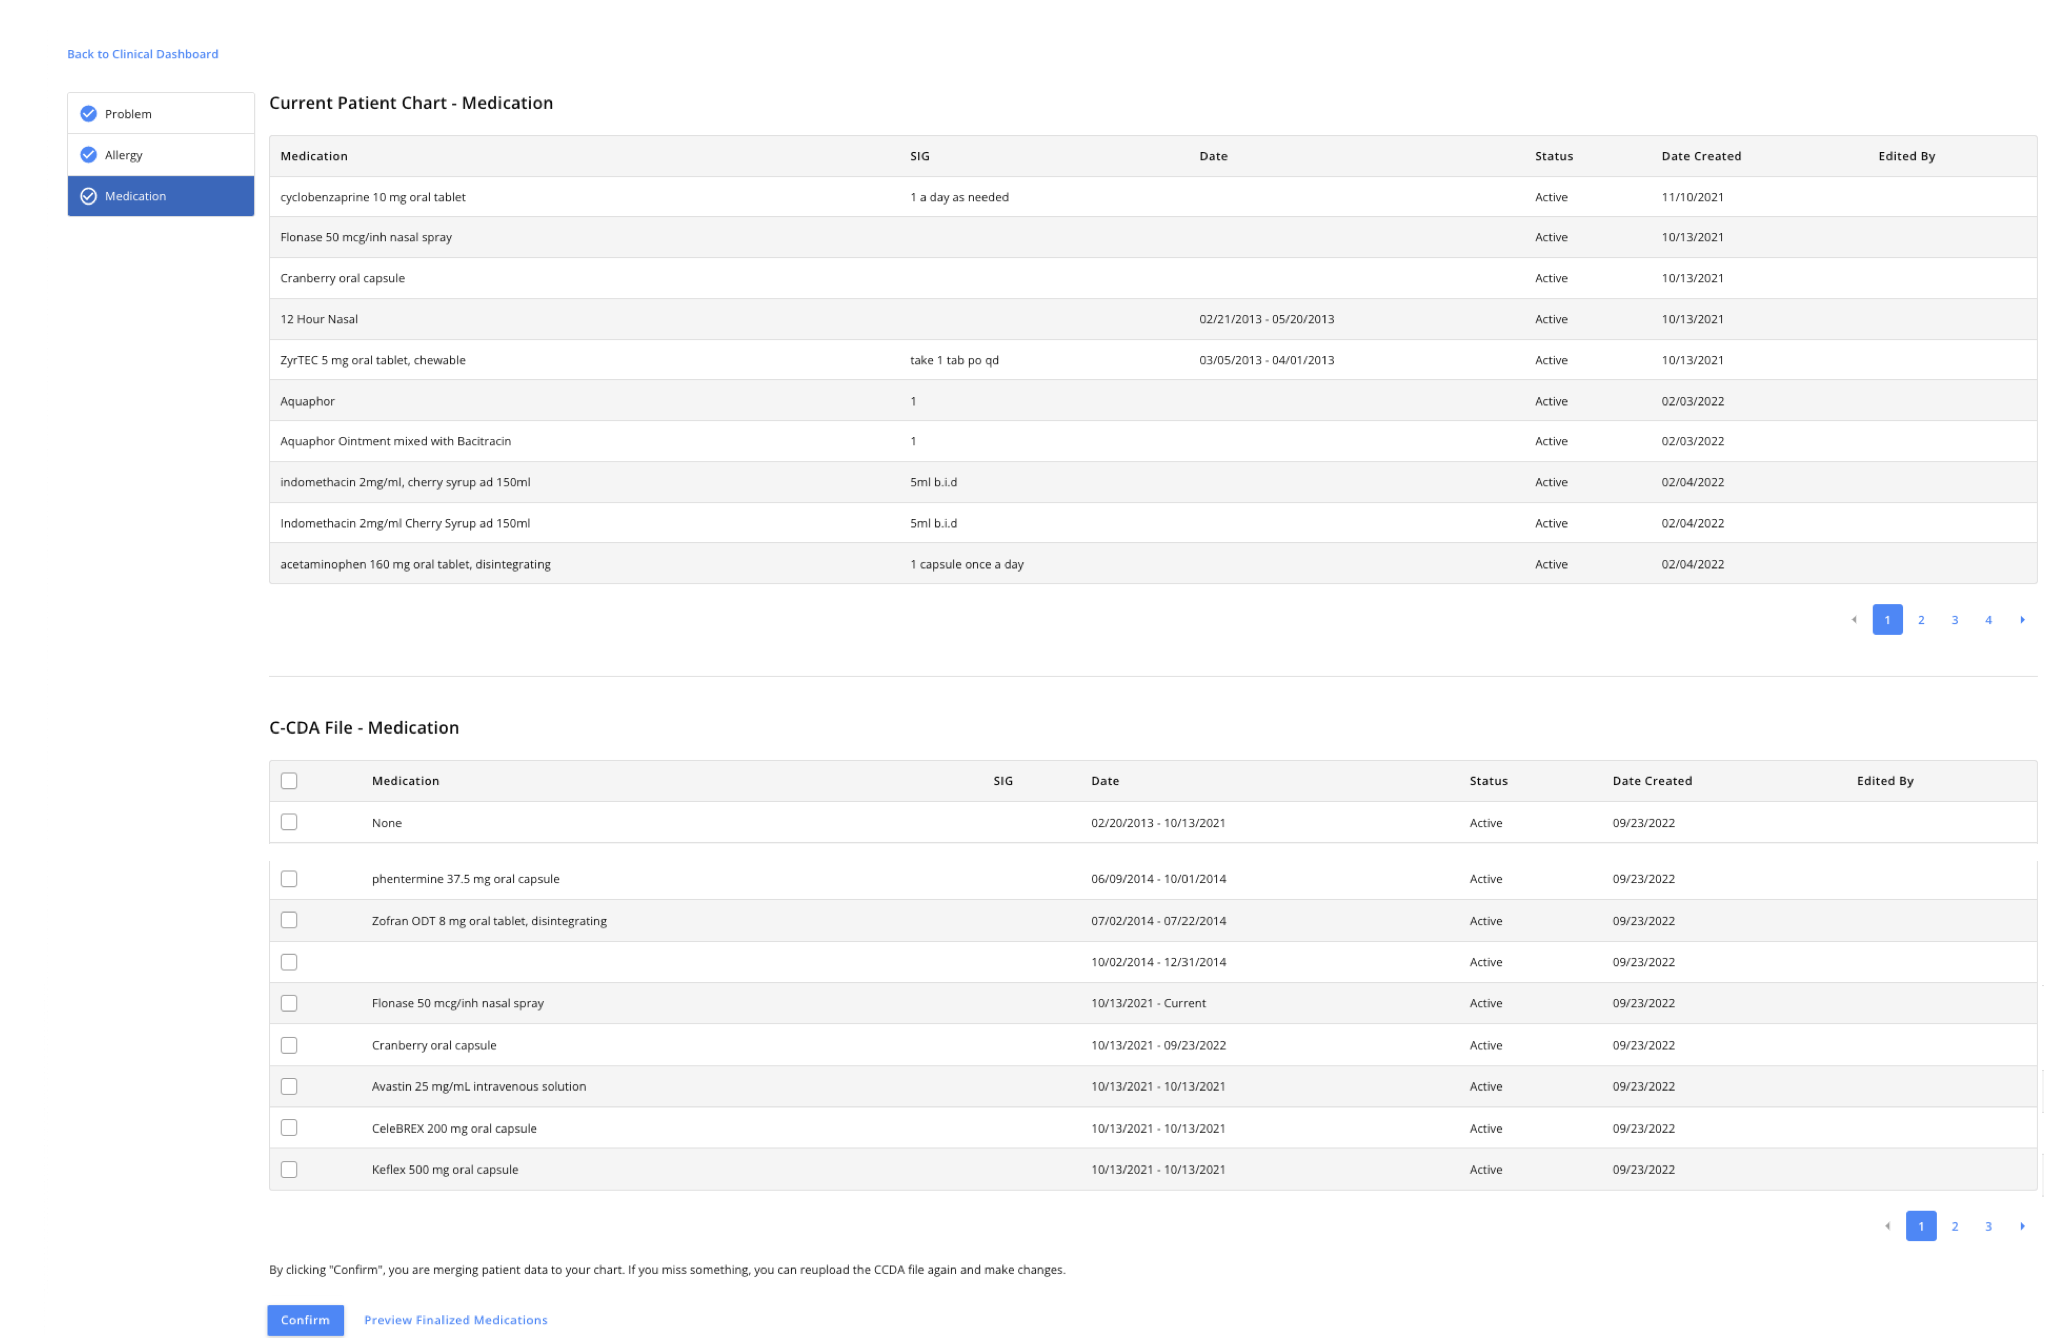Click date range 03/05/2013 - 04/01/2013
The height and width of the screenshot is (1344, 2054).
coord(1266,360)
